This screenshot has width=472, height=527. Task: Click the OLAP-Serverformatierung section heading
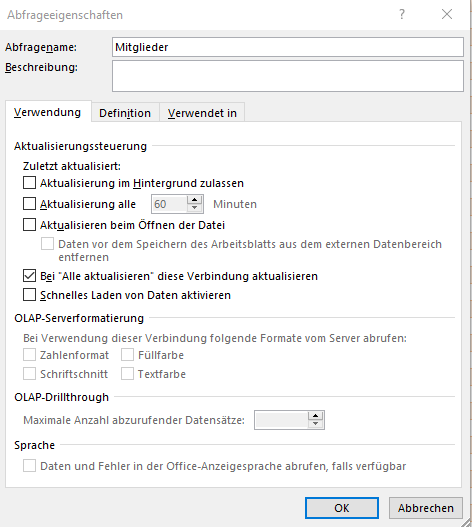(x=79, y=318)
